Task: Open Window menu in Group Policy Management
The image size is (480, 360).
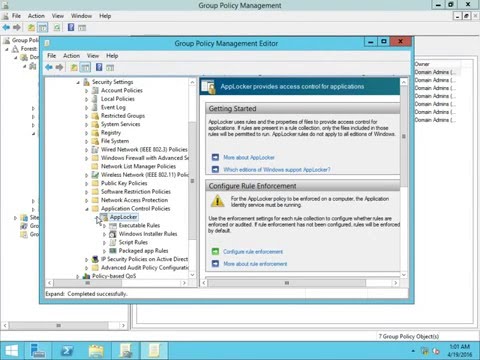Action: (81, 16)
